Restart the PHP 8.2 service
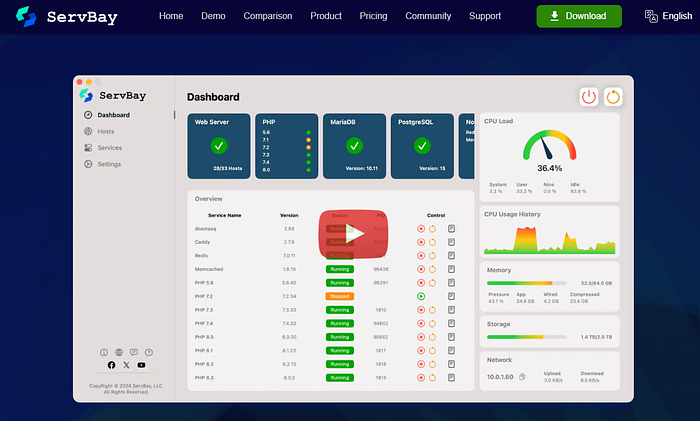Screen dimensions: 700x421 (432, 364)
